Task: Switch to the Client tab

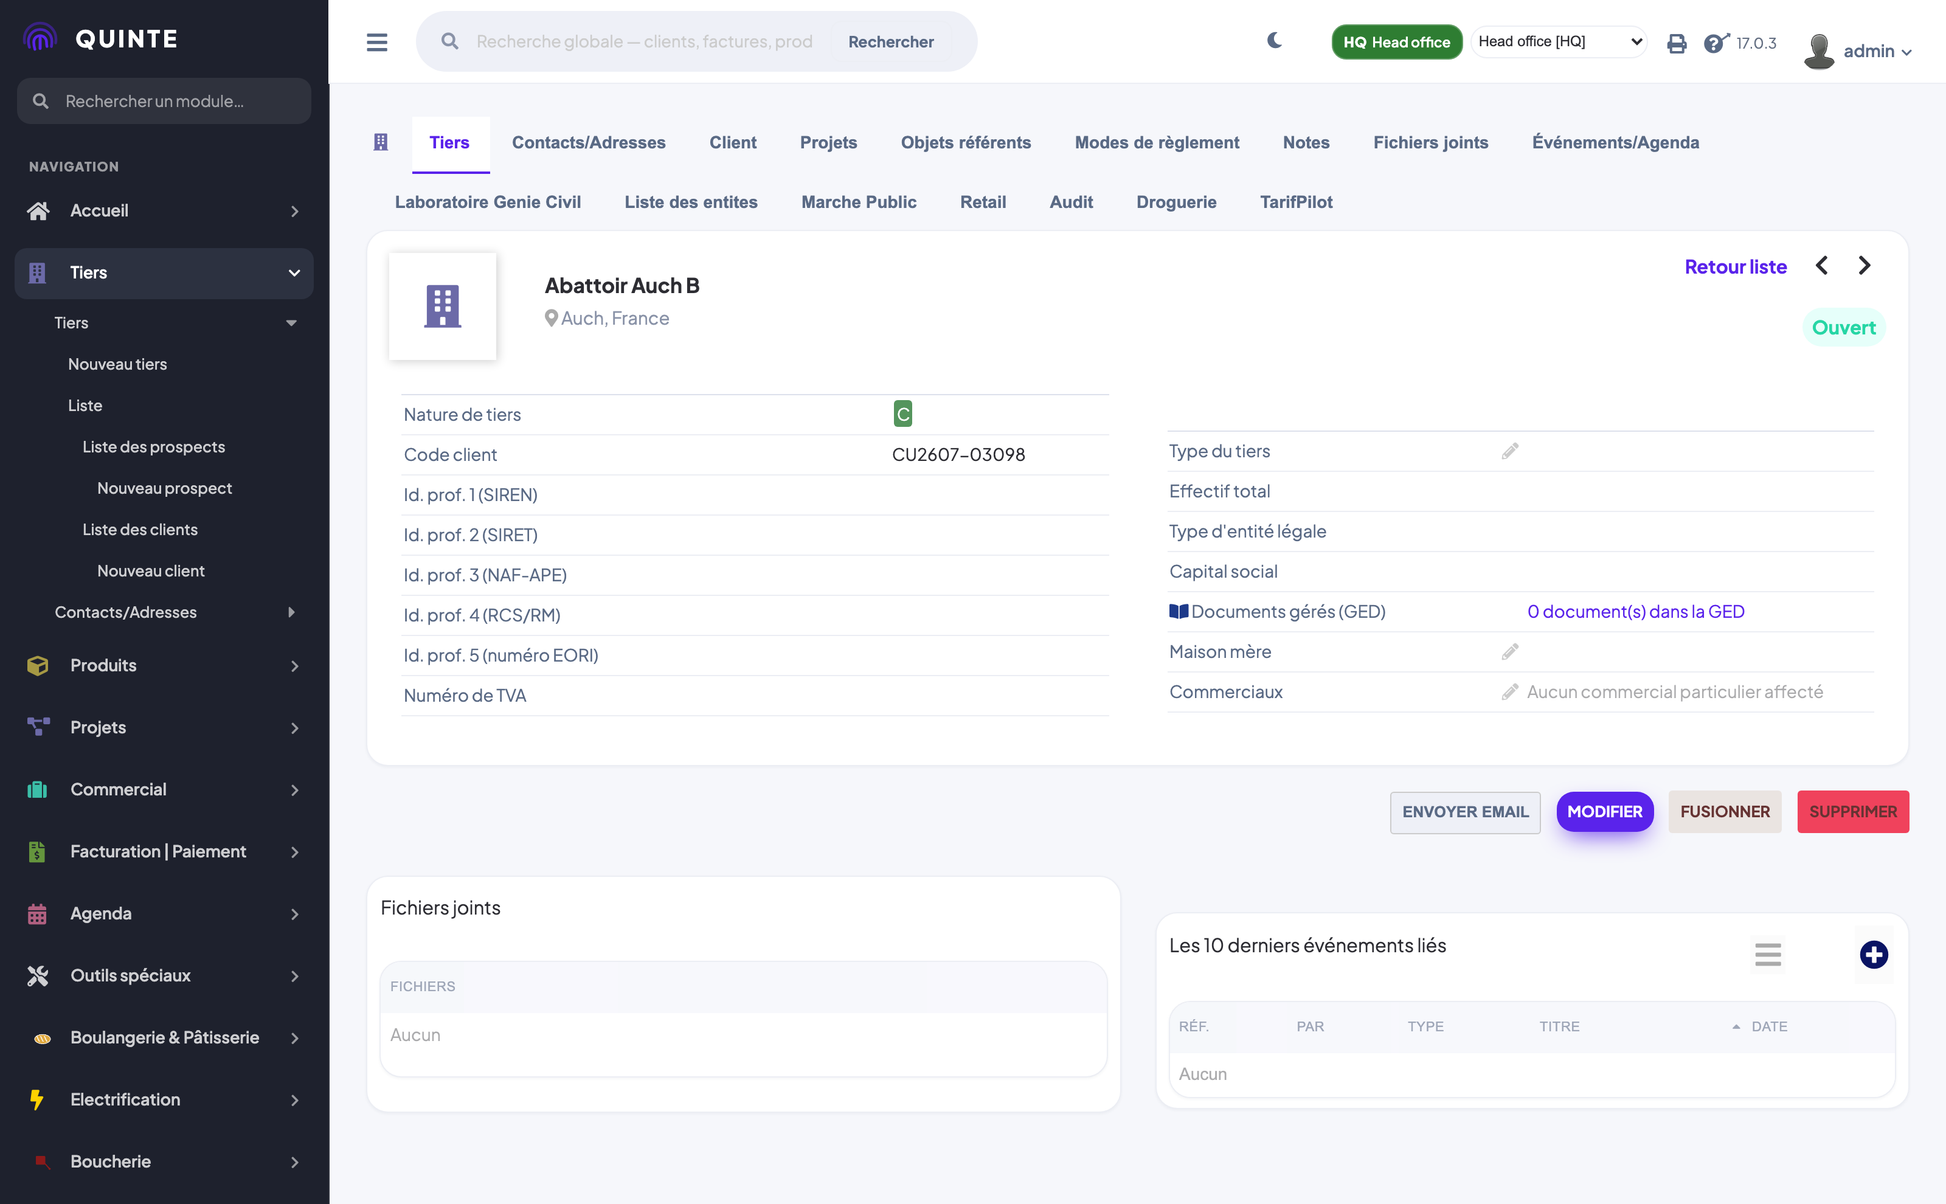Action: click(733, 142)
